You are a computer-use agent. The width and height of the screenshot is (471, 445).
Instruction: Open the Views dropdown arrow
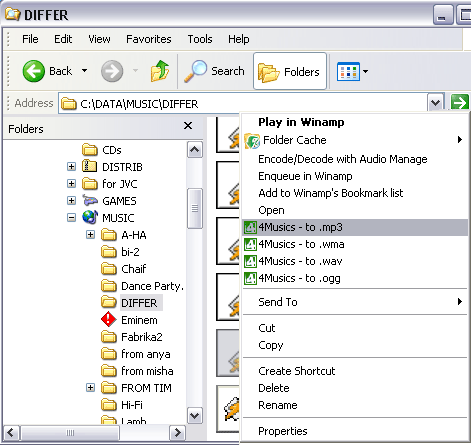pyautogui.click(x=366, y=71)
